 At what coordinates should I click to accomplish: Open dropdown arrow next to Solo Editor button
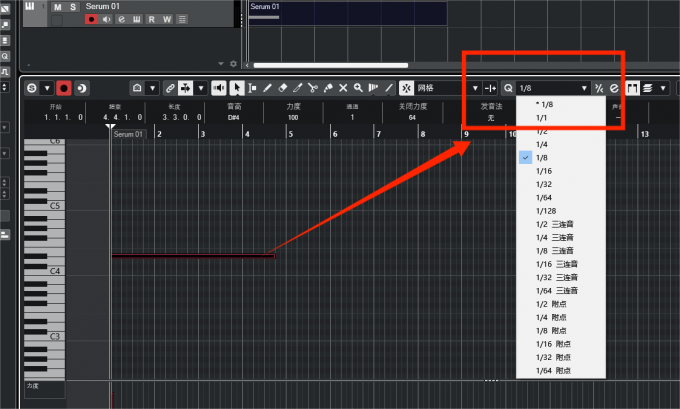(x=47, y=88)
